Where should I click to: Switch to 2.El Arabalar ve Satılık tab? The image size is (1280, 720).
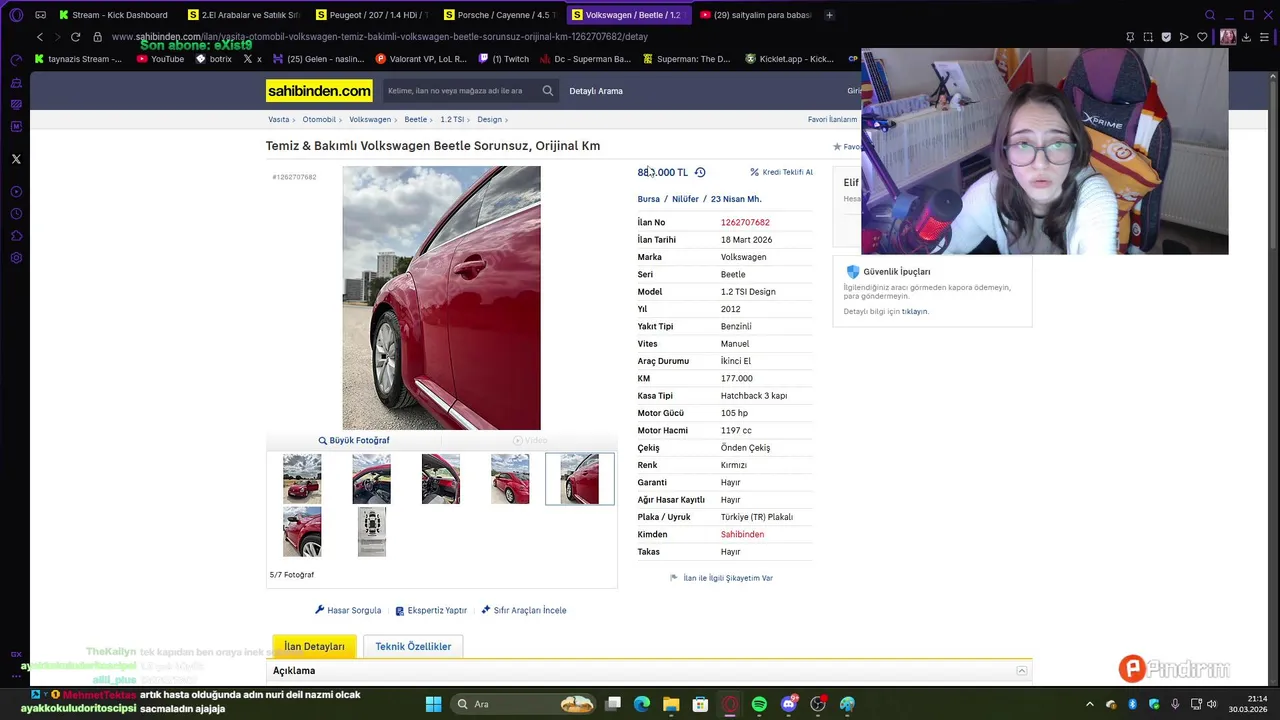pyautogui.click(x=243, y=15)
